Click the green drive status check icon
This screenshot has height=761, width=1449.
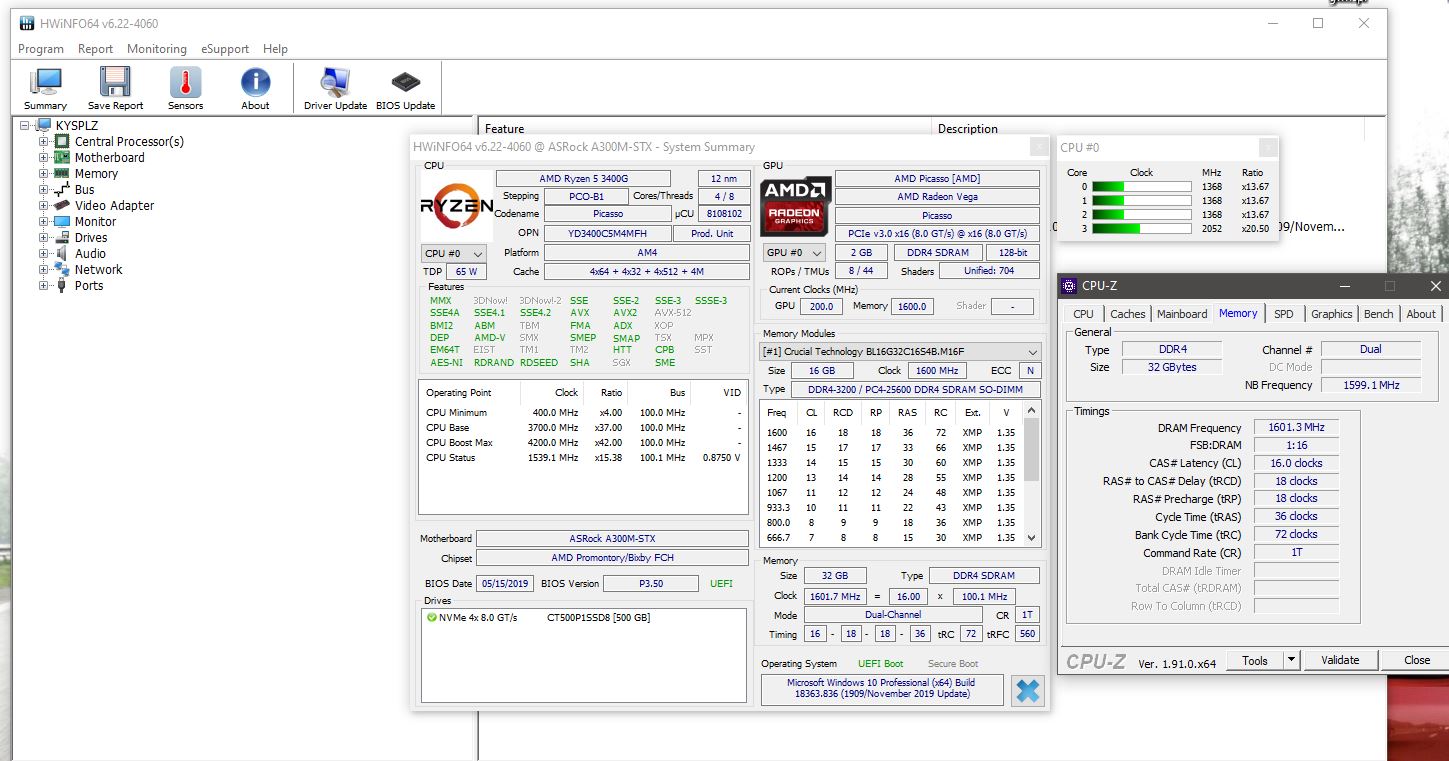431,618
